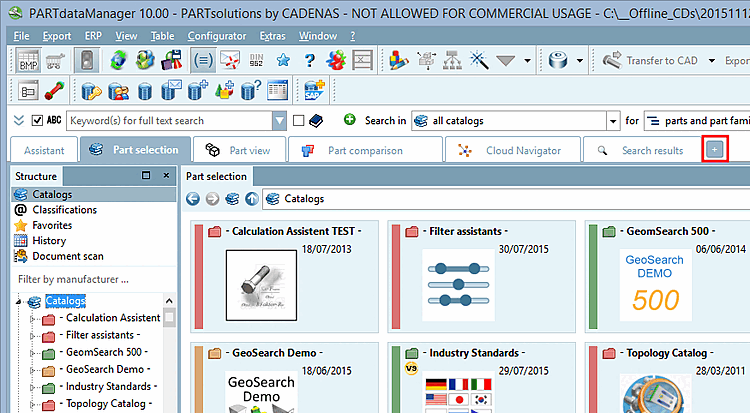Click the shopping bags with floppy icon
The height and width of the screenshot is (413, 750).
[x=172, y=60]
